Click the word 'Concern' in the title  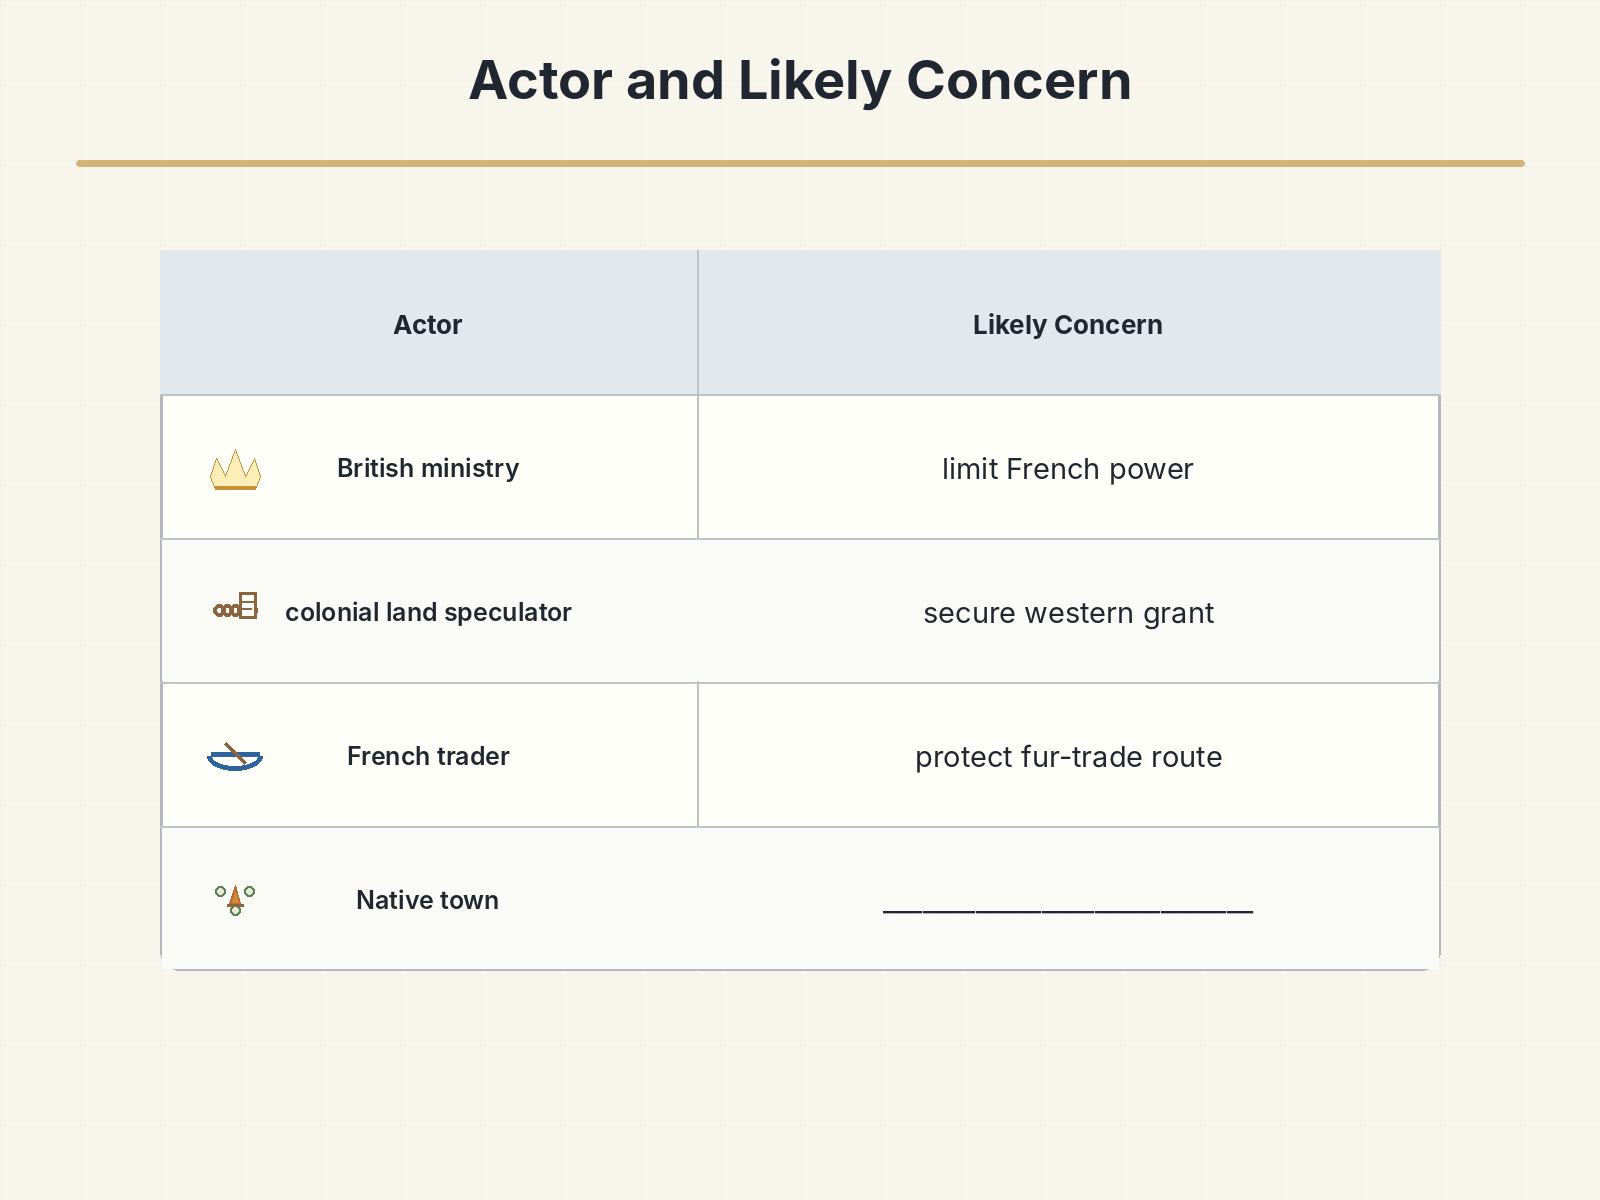point(1019,80)
